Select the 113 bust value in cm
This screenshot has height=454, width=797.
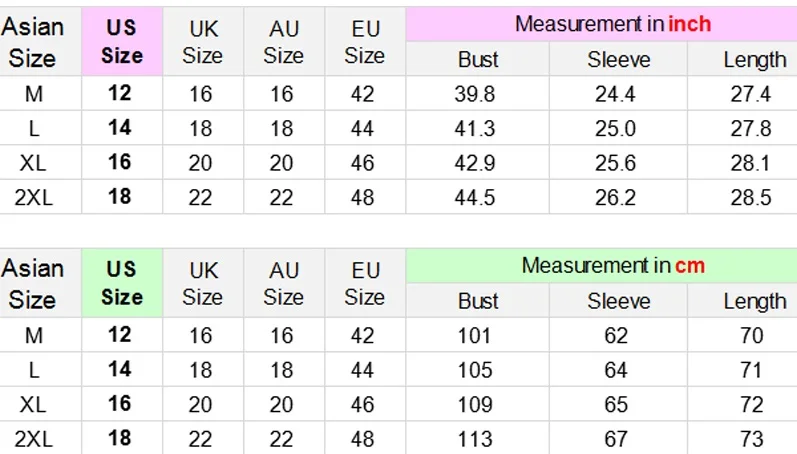475,439
